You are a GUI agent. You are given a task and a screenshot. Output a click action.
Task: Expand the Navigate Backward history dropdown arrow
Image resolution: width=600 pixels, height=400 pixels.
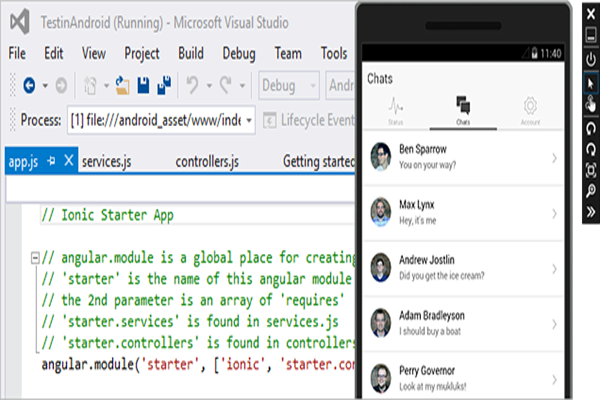[45, 85]
